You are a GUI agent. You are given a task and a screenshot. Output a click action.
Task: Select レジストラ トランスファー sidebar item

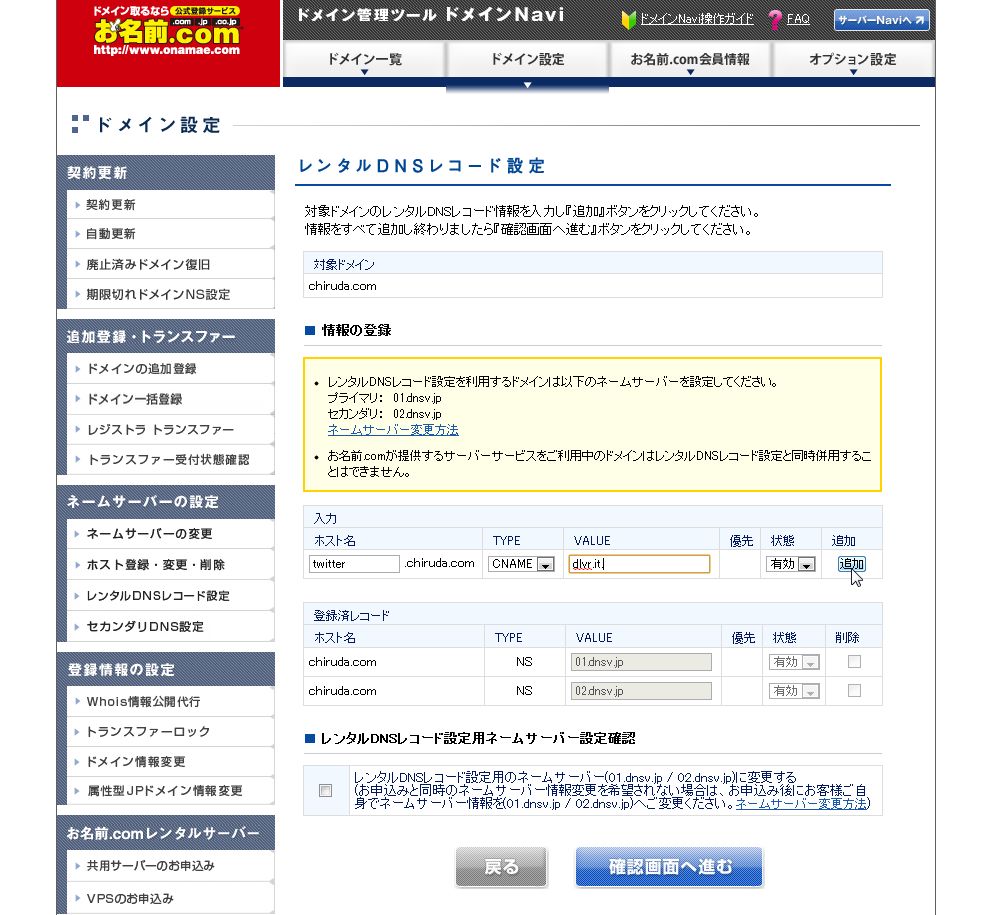coord(170,429)
